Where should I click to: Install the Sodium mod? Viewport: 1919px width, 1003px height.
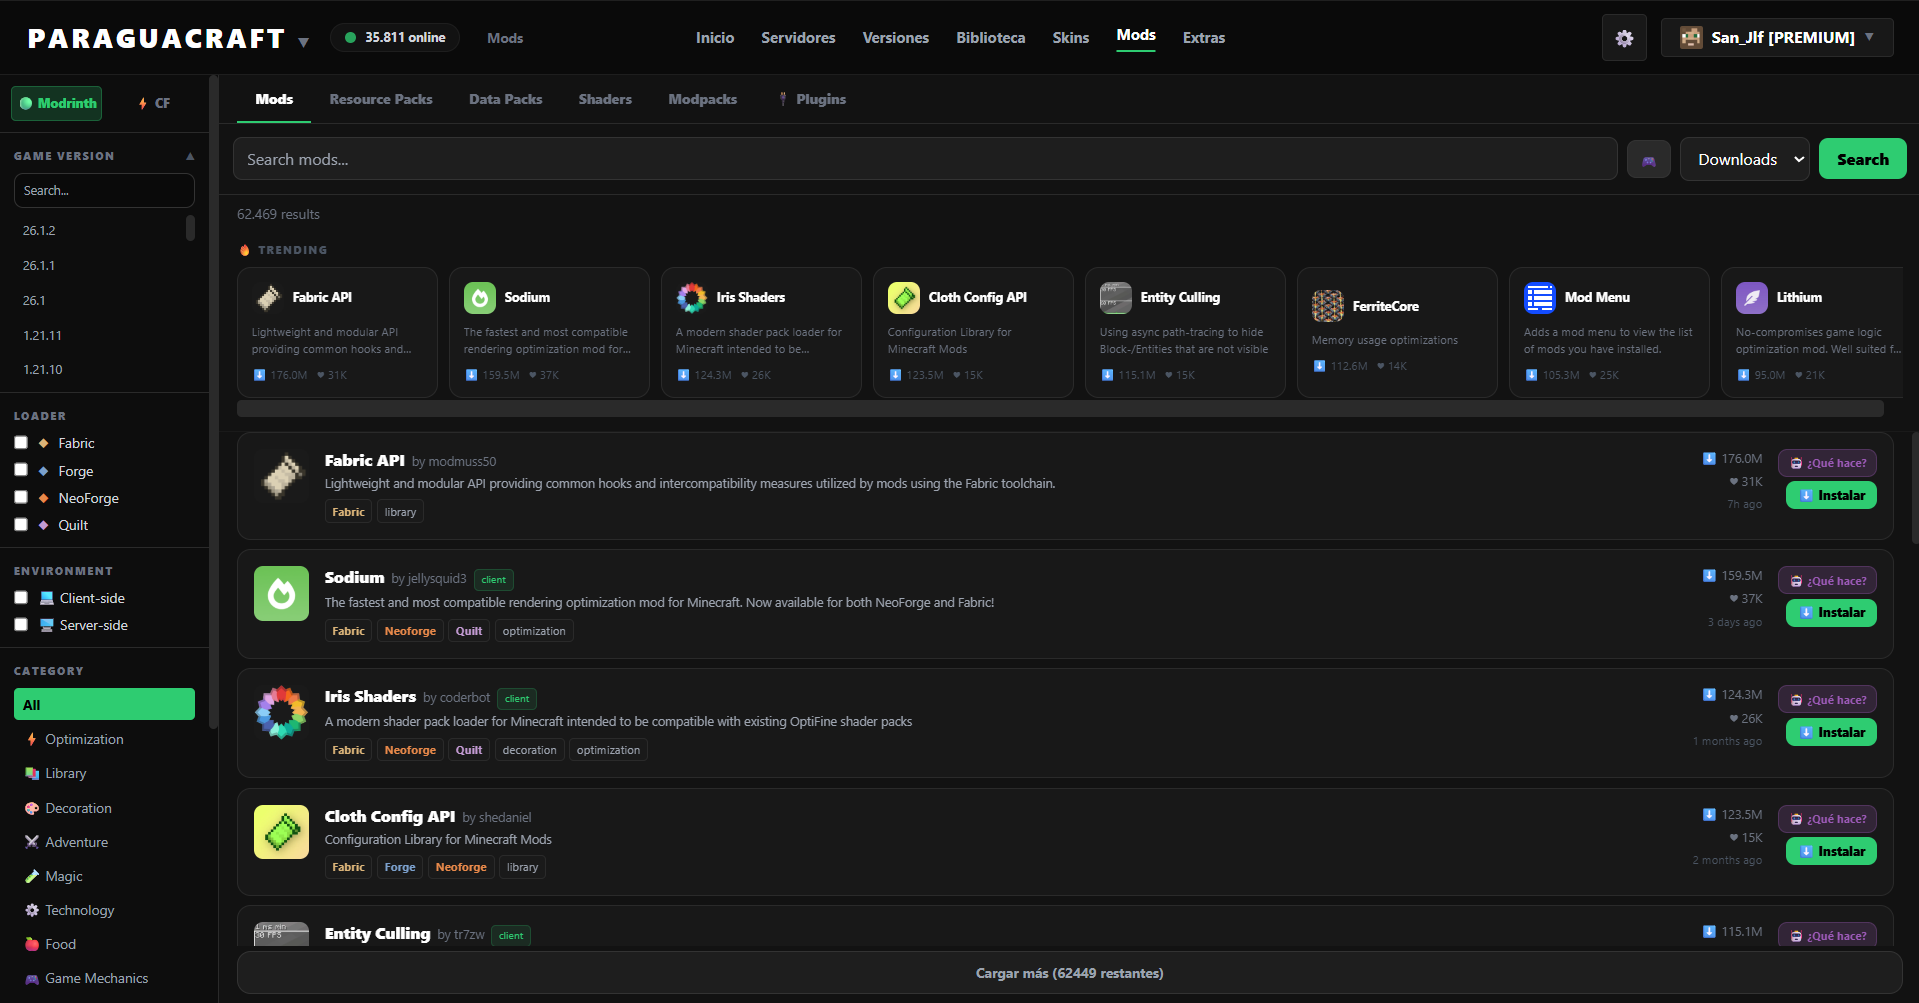pyautogui.click(x=1832, y=613)
